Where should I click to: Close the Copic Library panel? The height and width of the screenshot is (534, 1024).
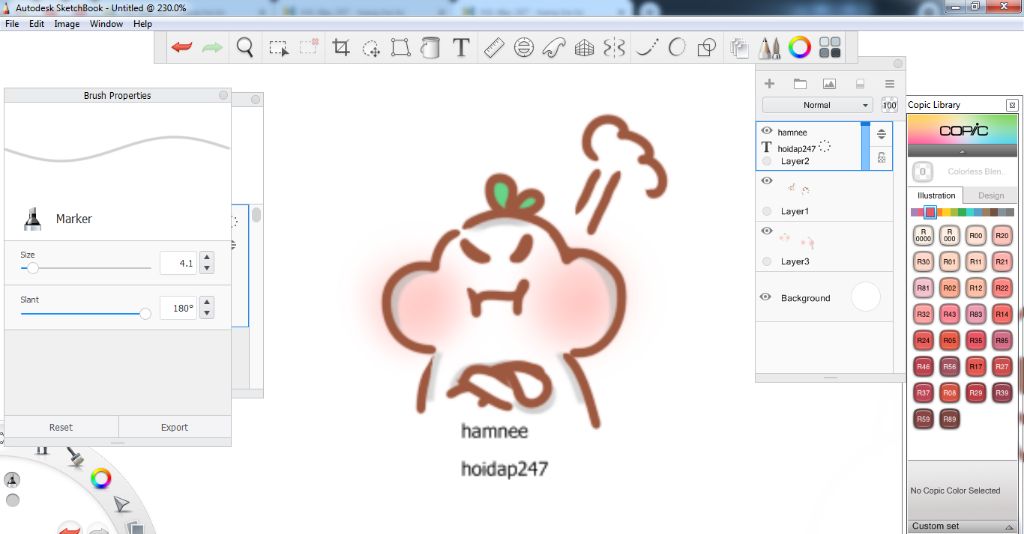coord(1012,105)
